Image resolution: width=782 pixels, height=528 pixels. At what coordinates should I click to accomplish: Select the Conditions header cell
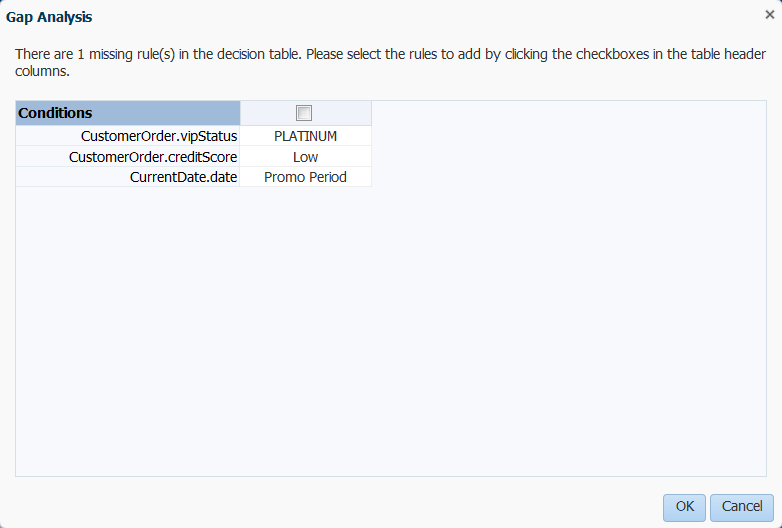(x=128, y=113)
